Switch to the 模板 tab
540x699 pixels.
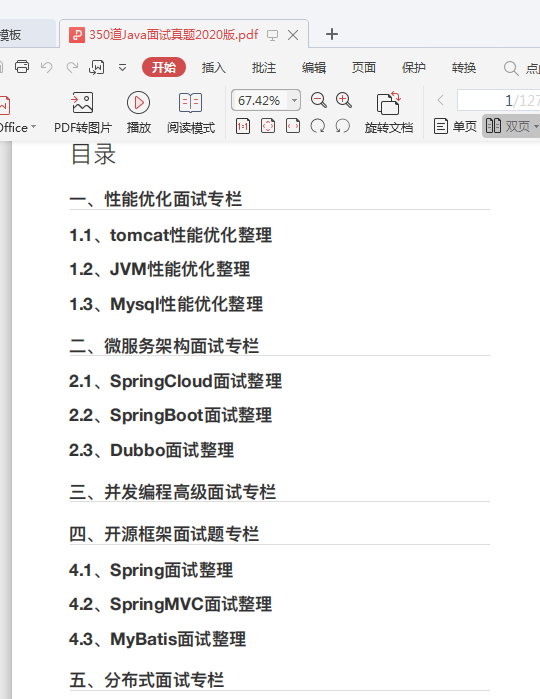tap(27, 34)
